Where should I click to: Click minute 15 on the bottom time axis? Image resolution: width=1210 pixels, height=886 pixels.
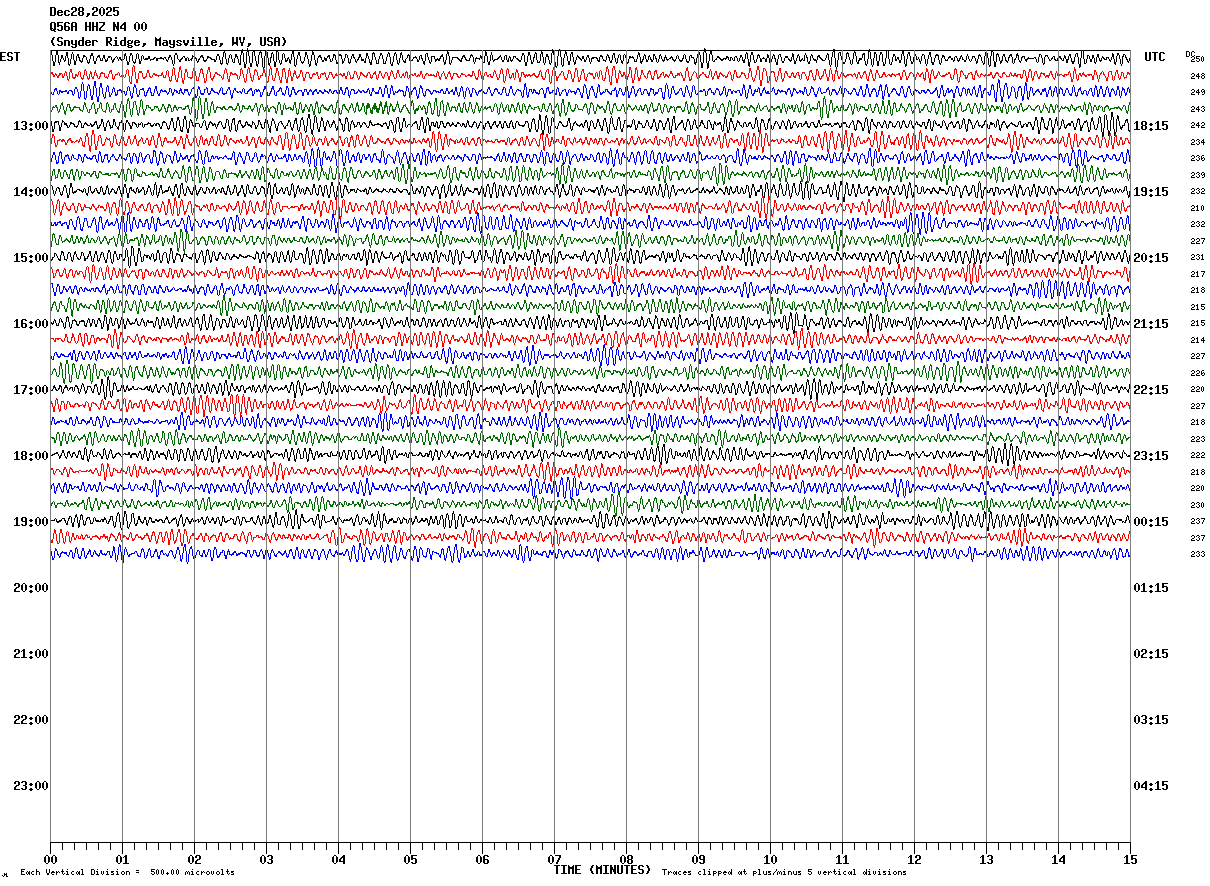1128,860
